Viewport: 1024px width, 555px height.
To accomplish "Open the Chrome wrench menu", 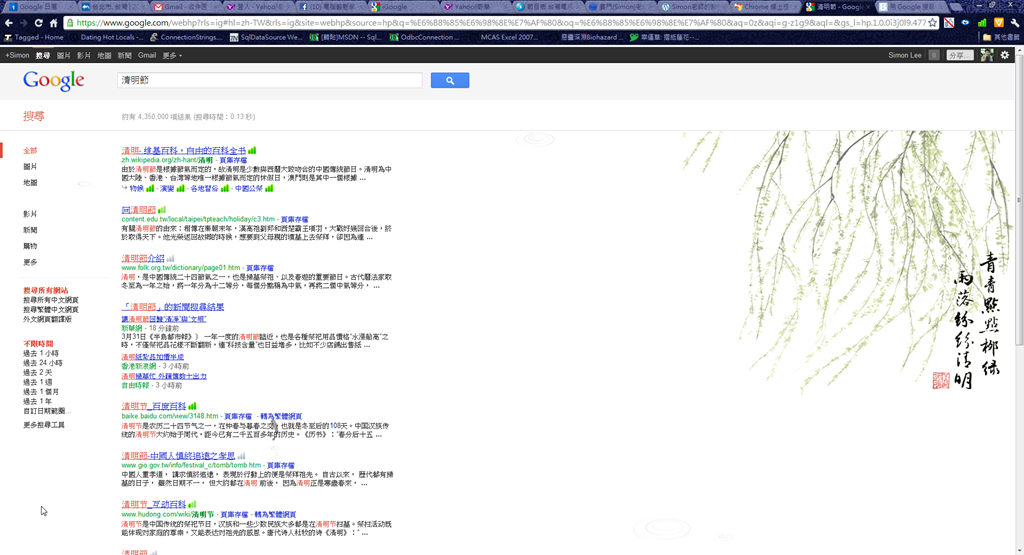I will pyautogui.click(x=1014, y=23).
